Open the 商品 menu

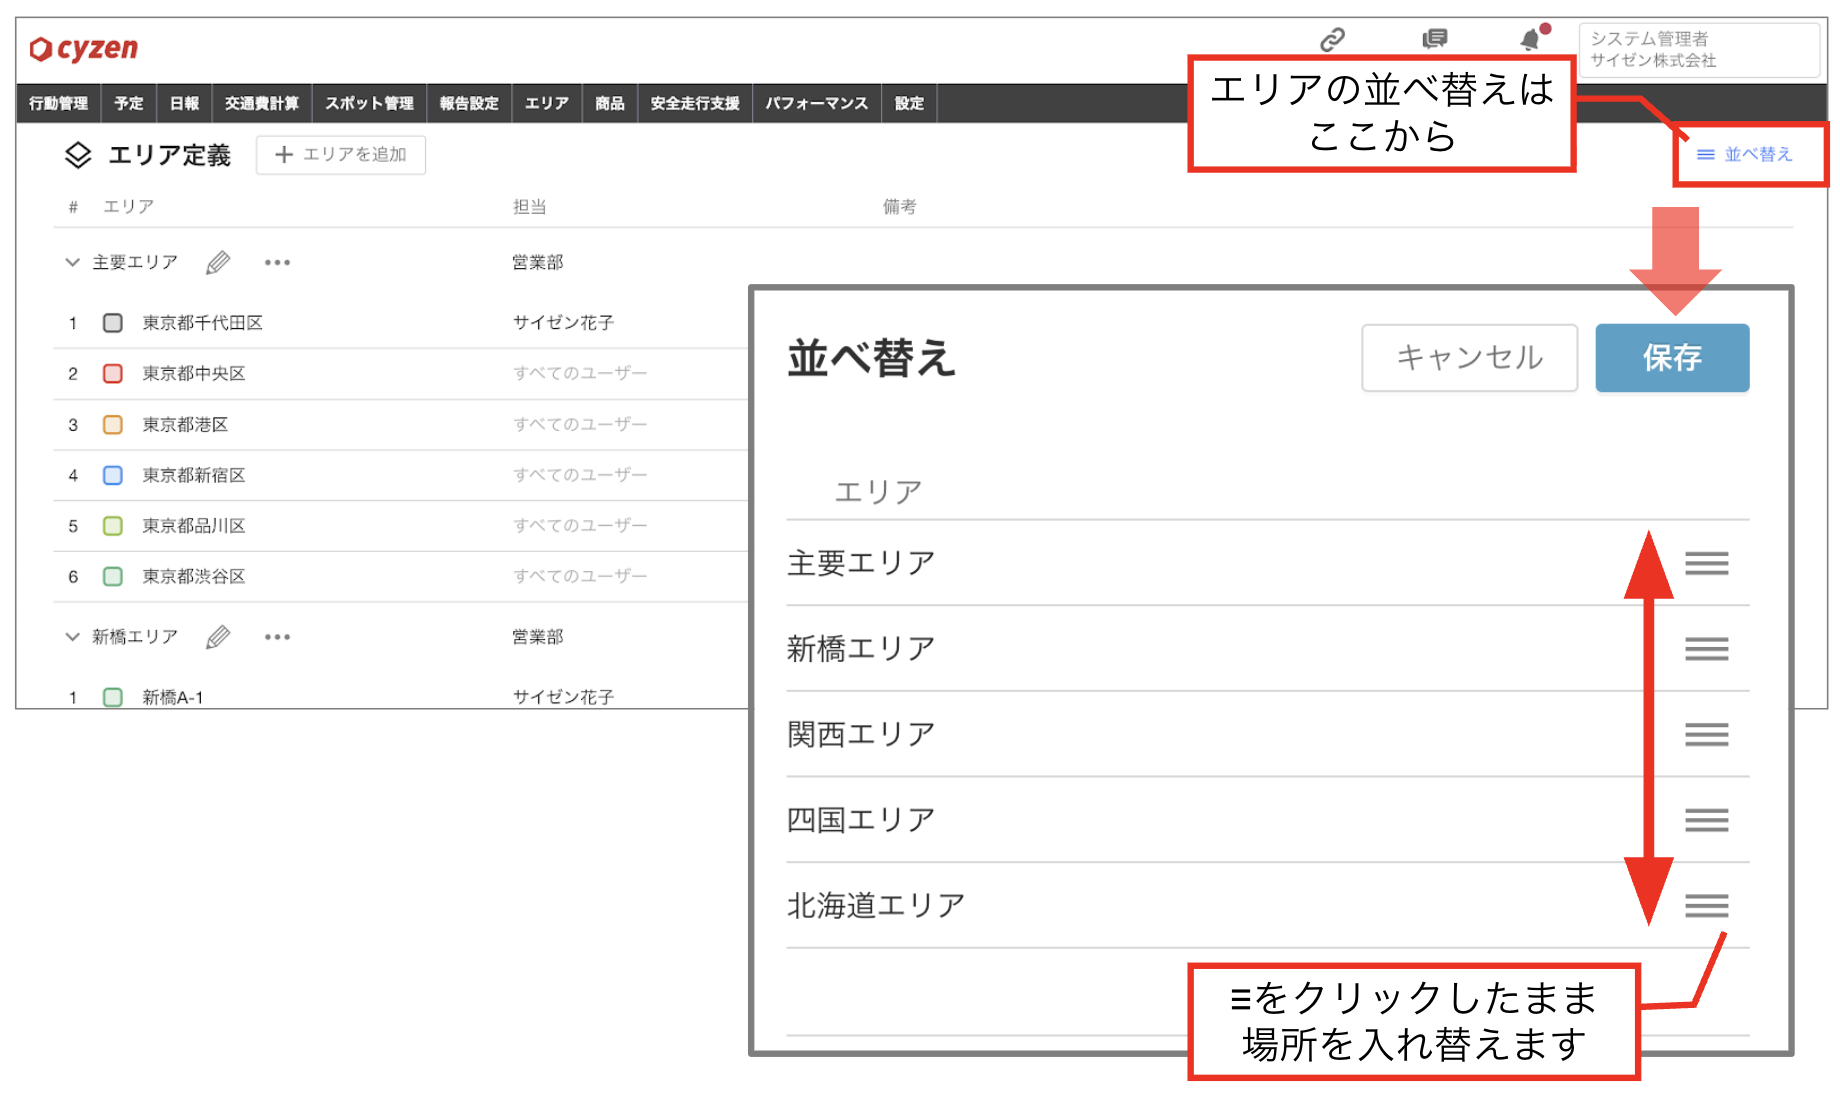tap(609, 103)
